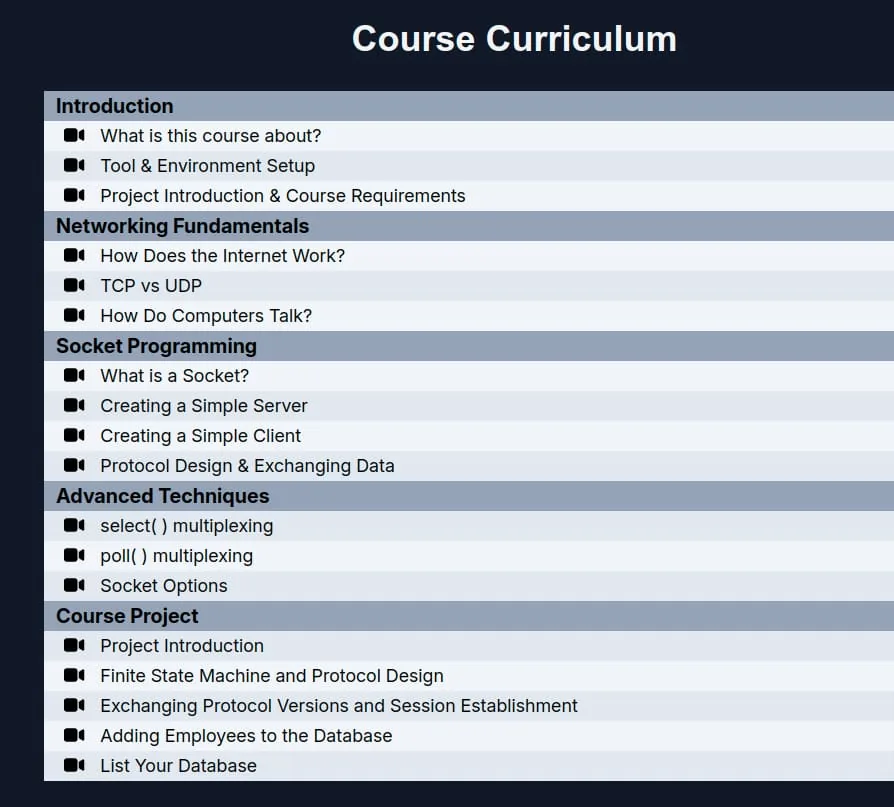
Task: Click the video icon next to 'TCP vs UDP'
Action: click(x=74, y=286)
